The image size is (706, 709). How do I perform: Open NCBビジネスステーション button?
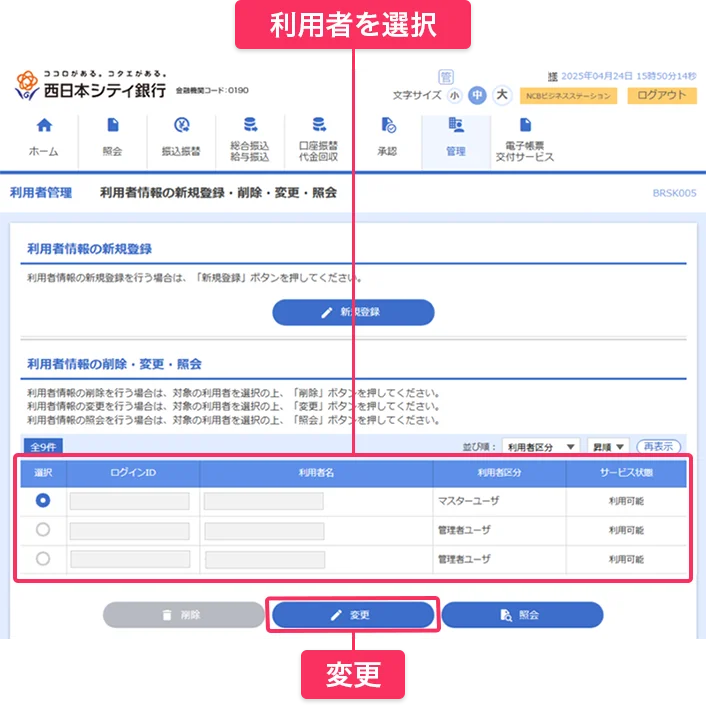click(x=568, y=96)
